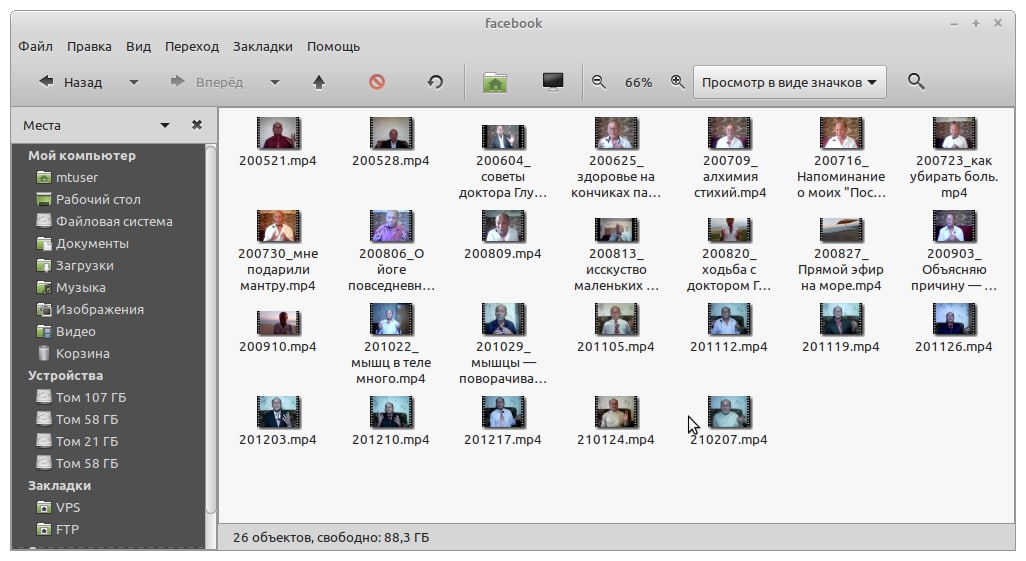
Task: Open the Home folder icon
Action: pyautogui.click(x=495, y=82)
